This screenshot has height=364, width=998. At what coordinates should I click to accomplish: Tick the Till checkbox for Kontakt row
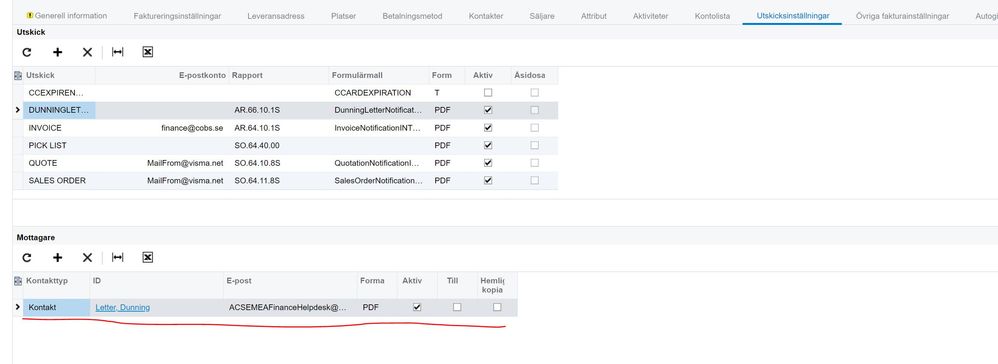coord(457,307)
